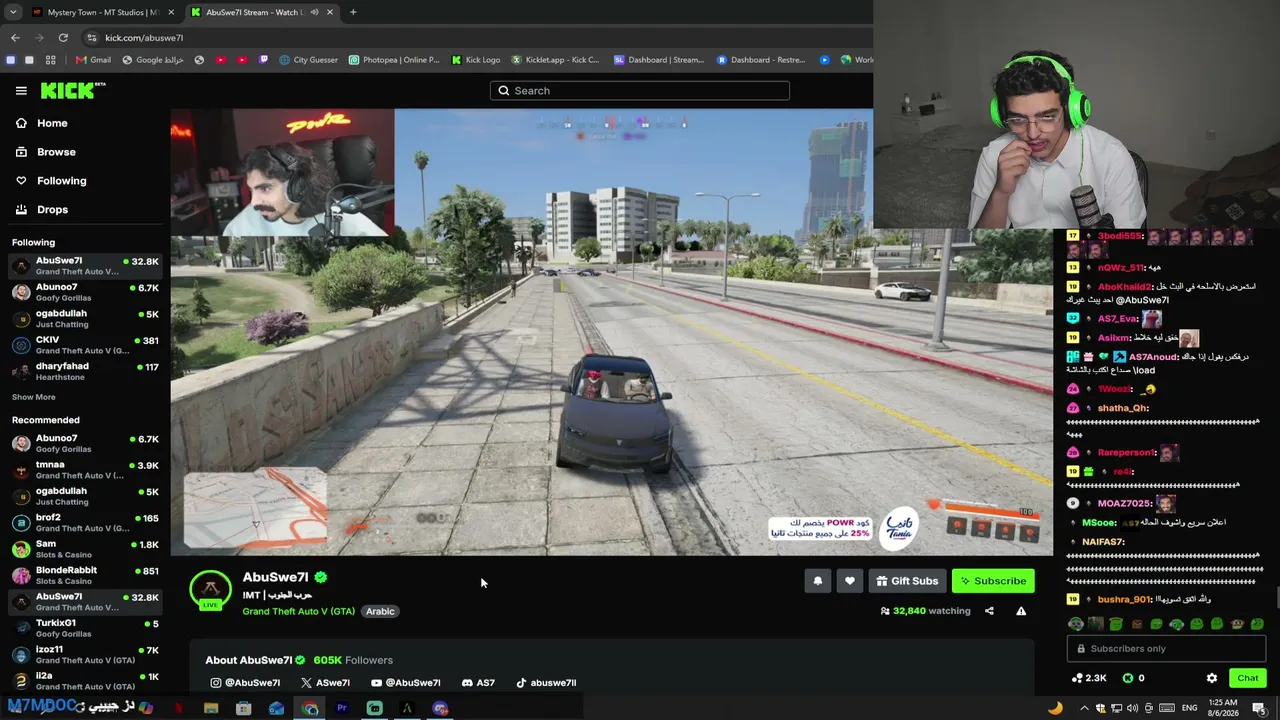The image size is (1280, 720).
Task: Open a new browser tab
Action: coord(353,12)
